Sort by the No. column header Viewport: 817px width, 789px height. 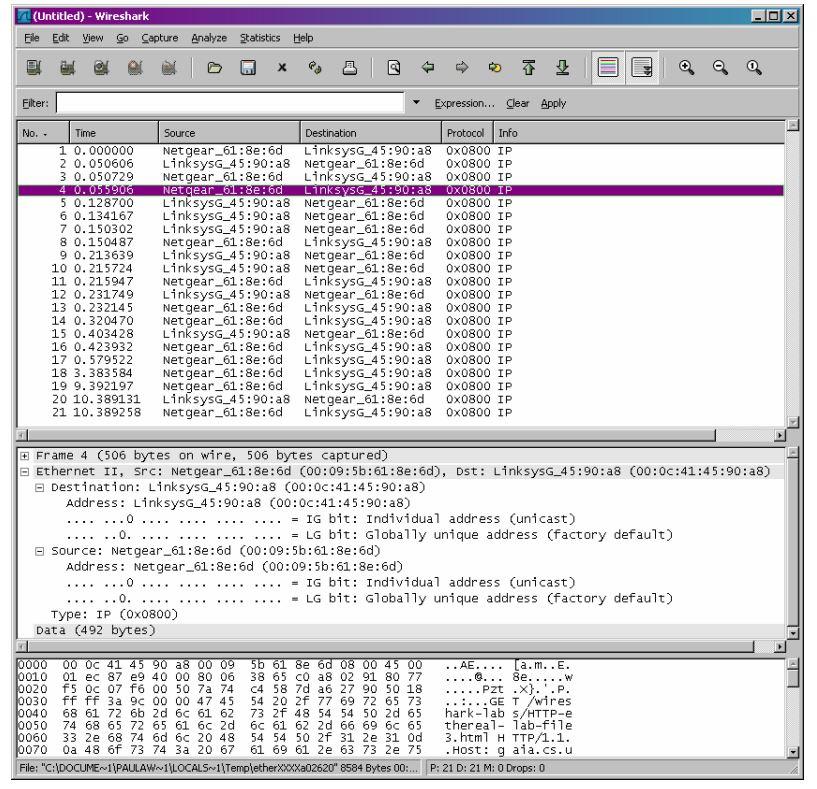pos(43,133)
